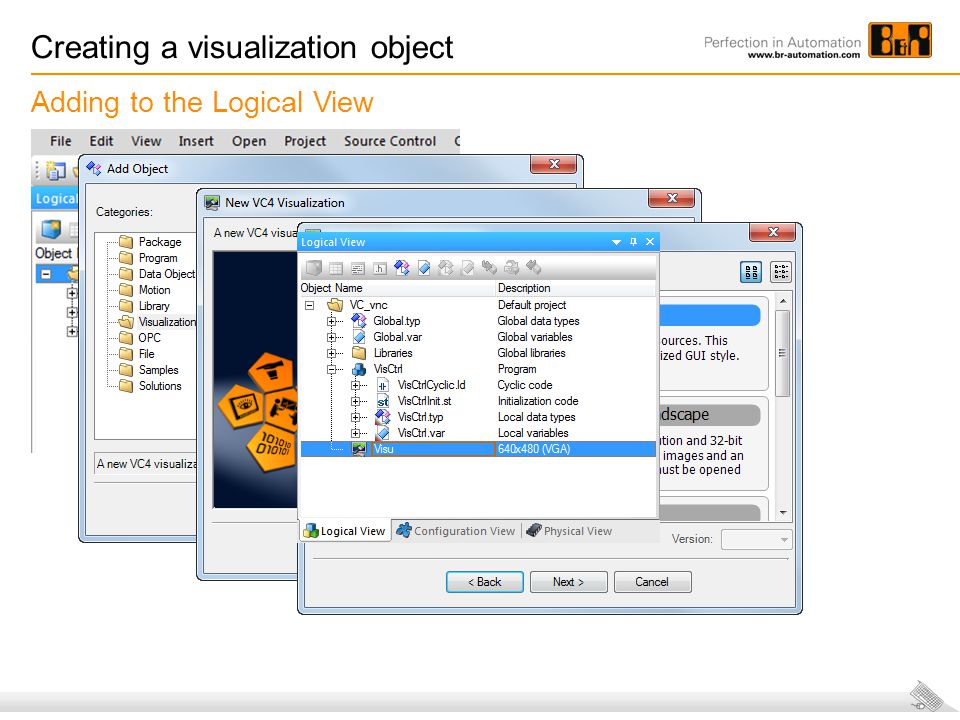Click the .h header file toolbar icon
This screenshot has width=960, height=720.
click(x=380, y=268)
